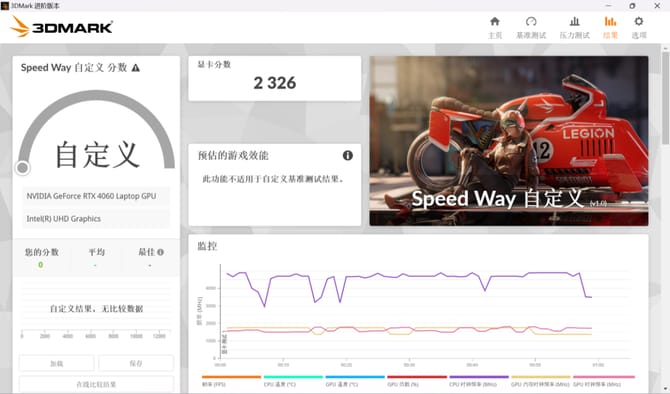
Task: Click the info icon next to 最佳
Action: (161, 252)
